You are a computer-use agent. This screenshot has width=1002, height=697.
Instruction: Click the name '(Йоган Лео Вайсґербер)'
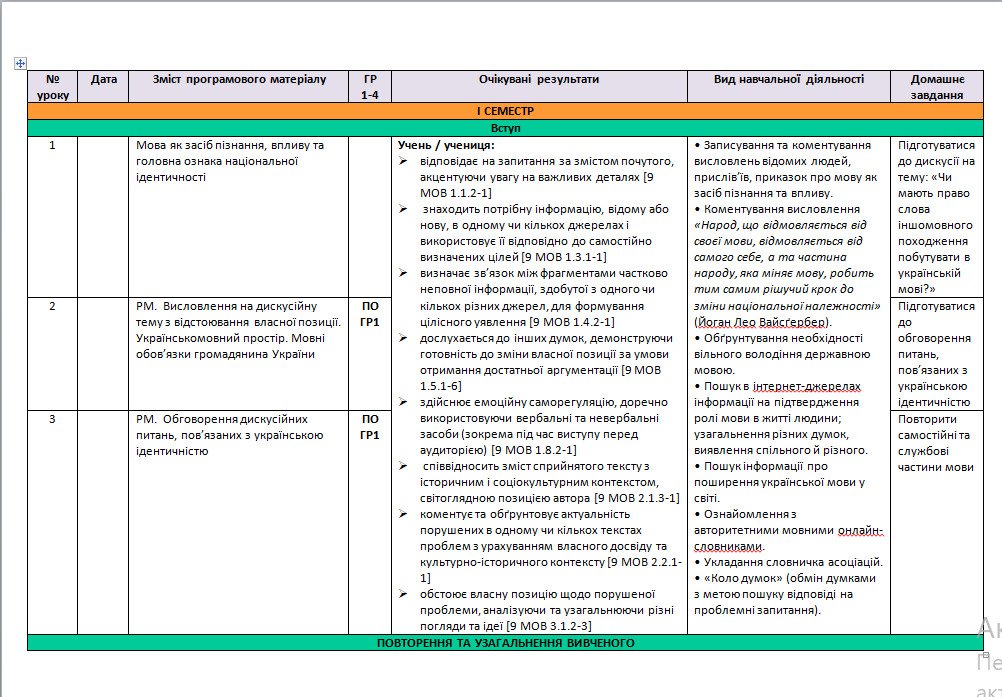pyautogui.click(x=763, y=322)
